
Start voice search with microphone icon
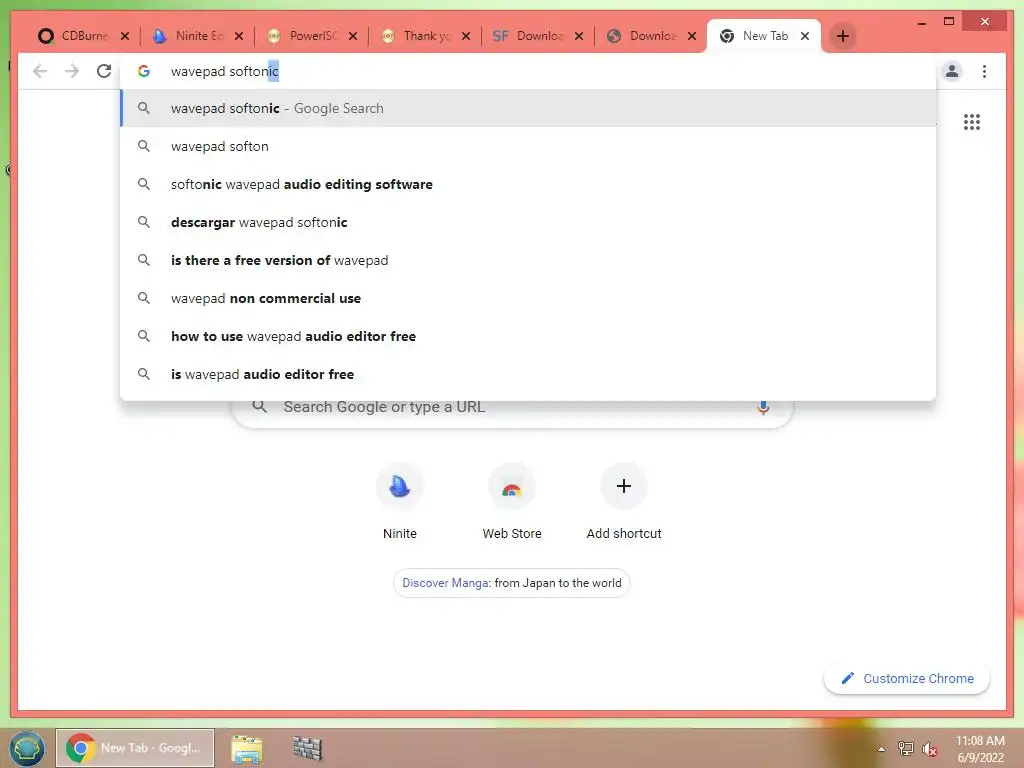coord(763,408)
